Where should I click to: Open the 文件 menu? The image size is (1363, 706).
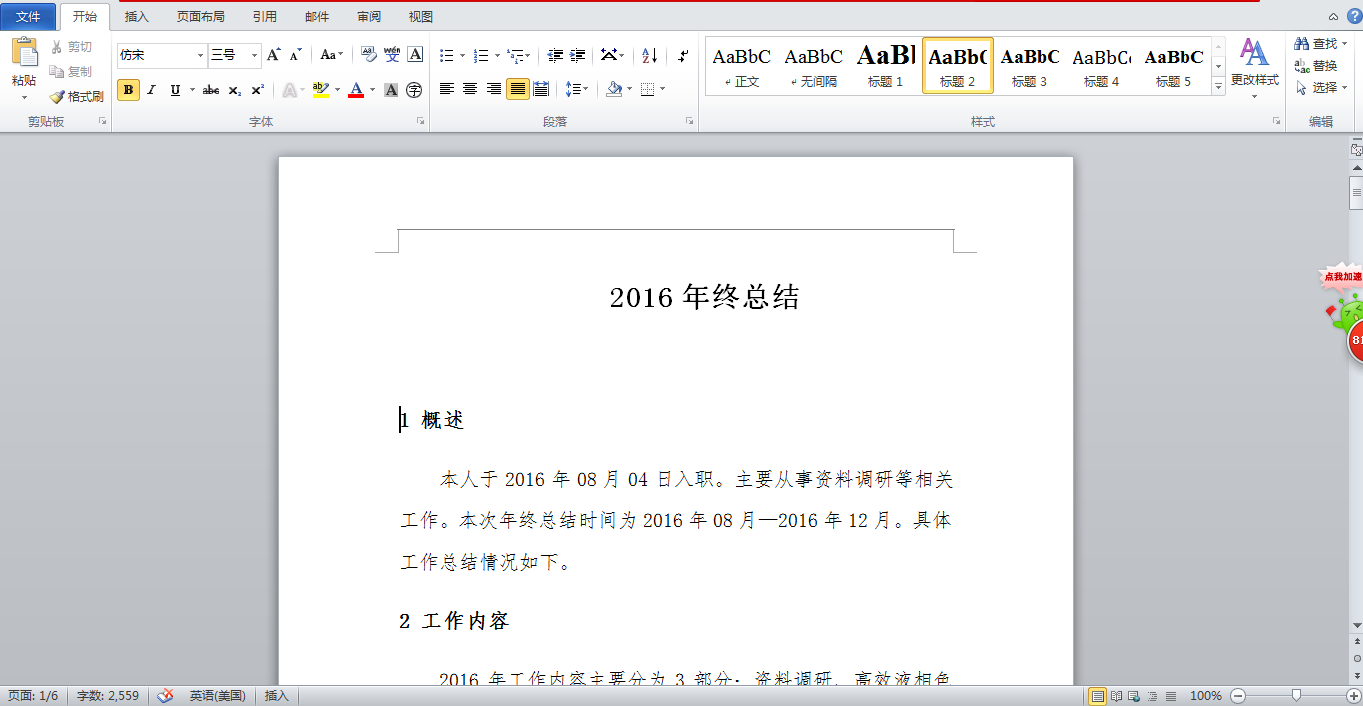click(29, 16)
